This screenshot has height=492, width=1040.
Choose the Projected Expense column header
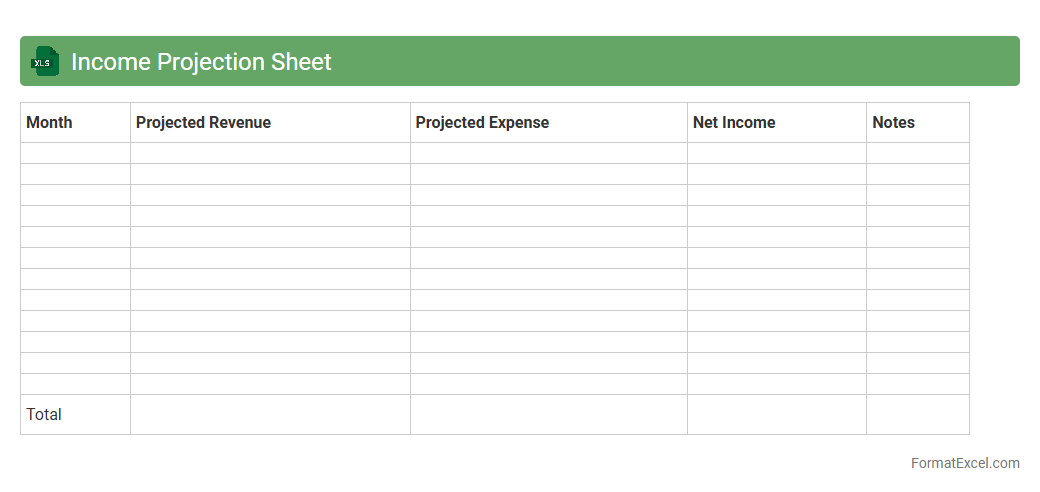(x=482, y=123)
